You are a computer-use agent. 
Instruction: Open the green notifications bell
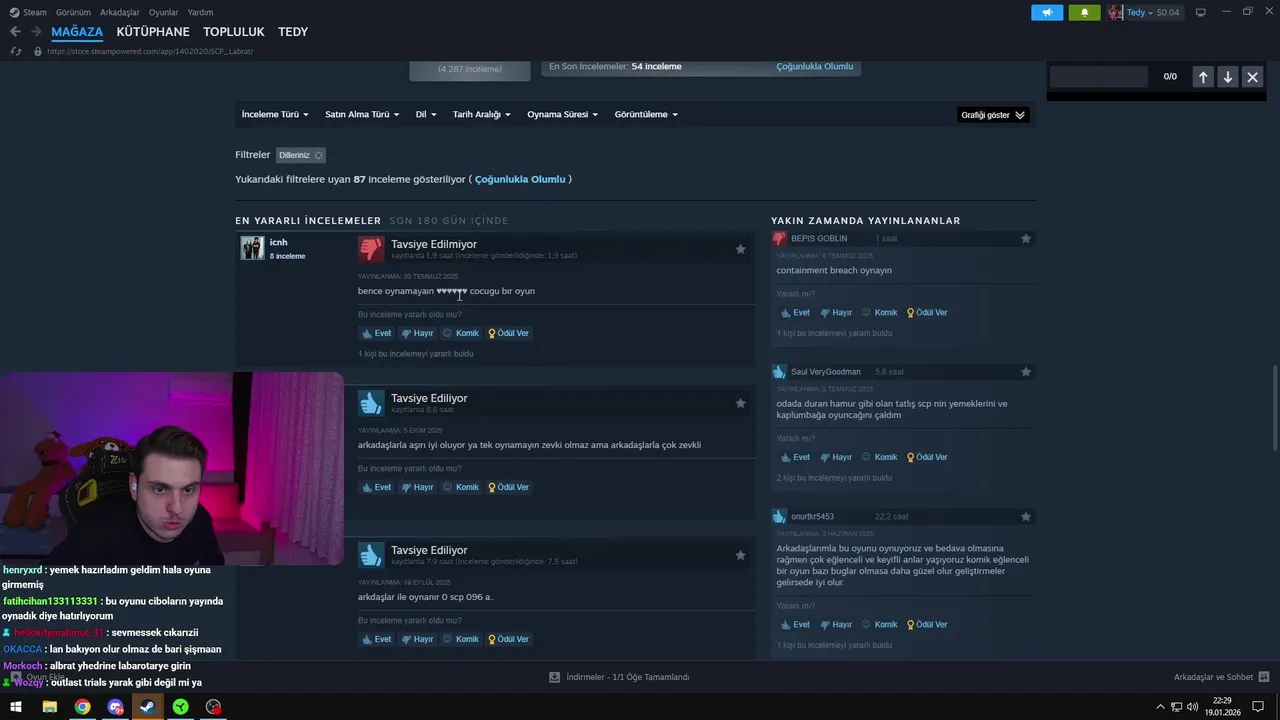[x=1085, y=13]
